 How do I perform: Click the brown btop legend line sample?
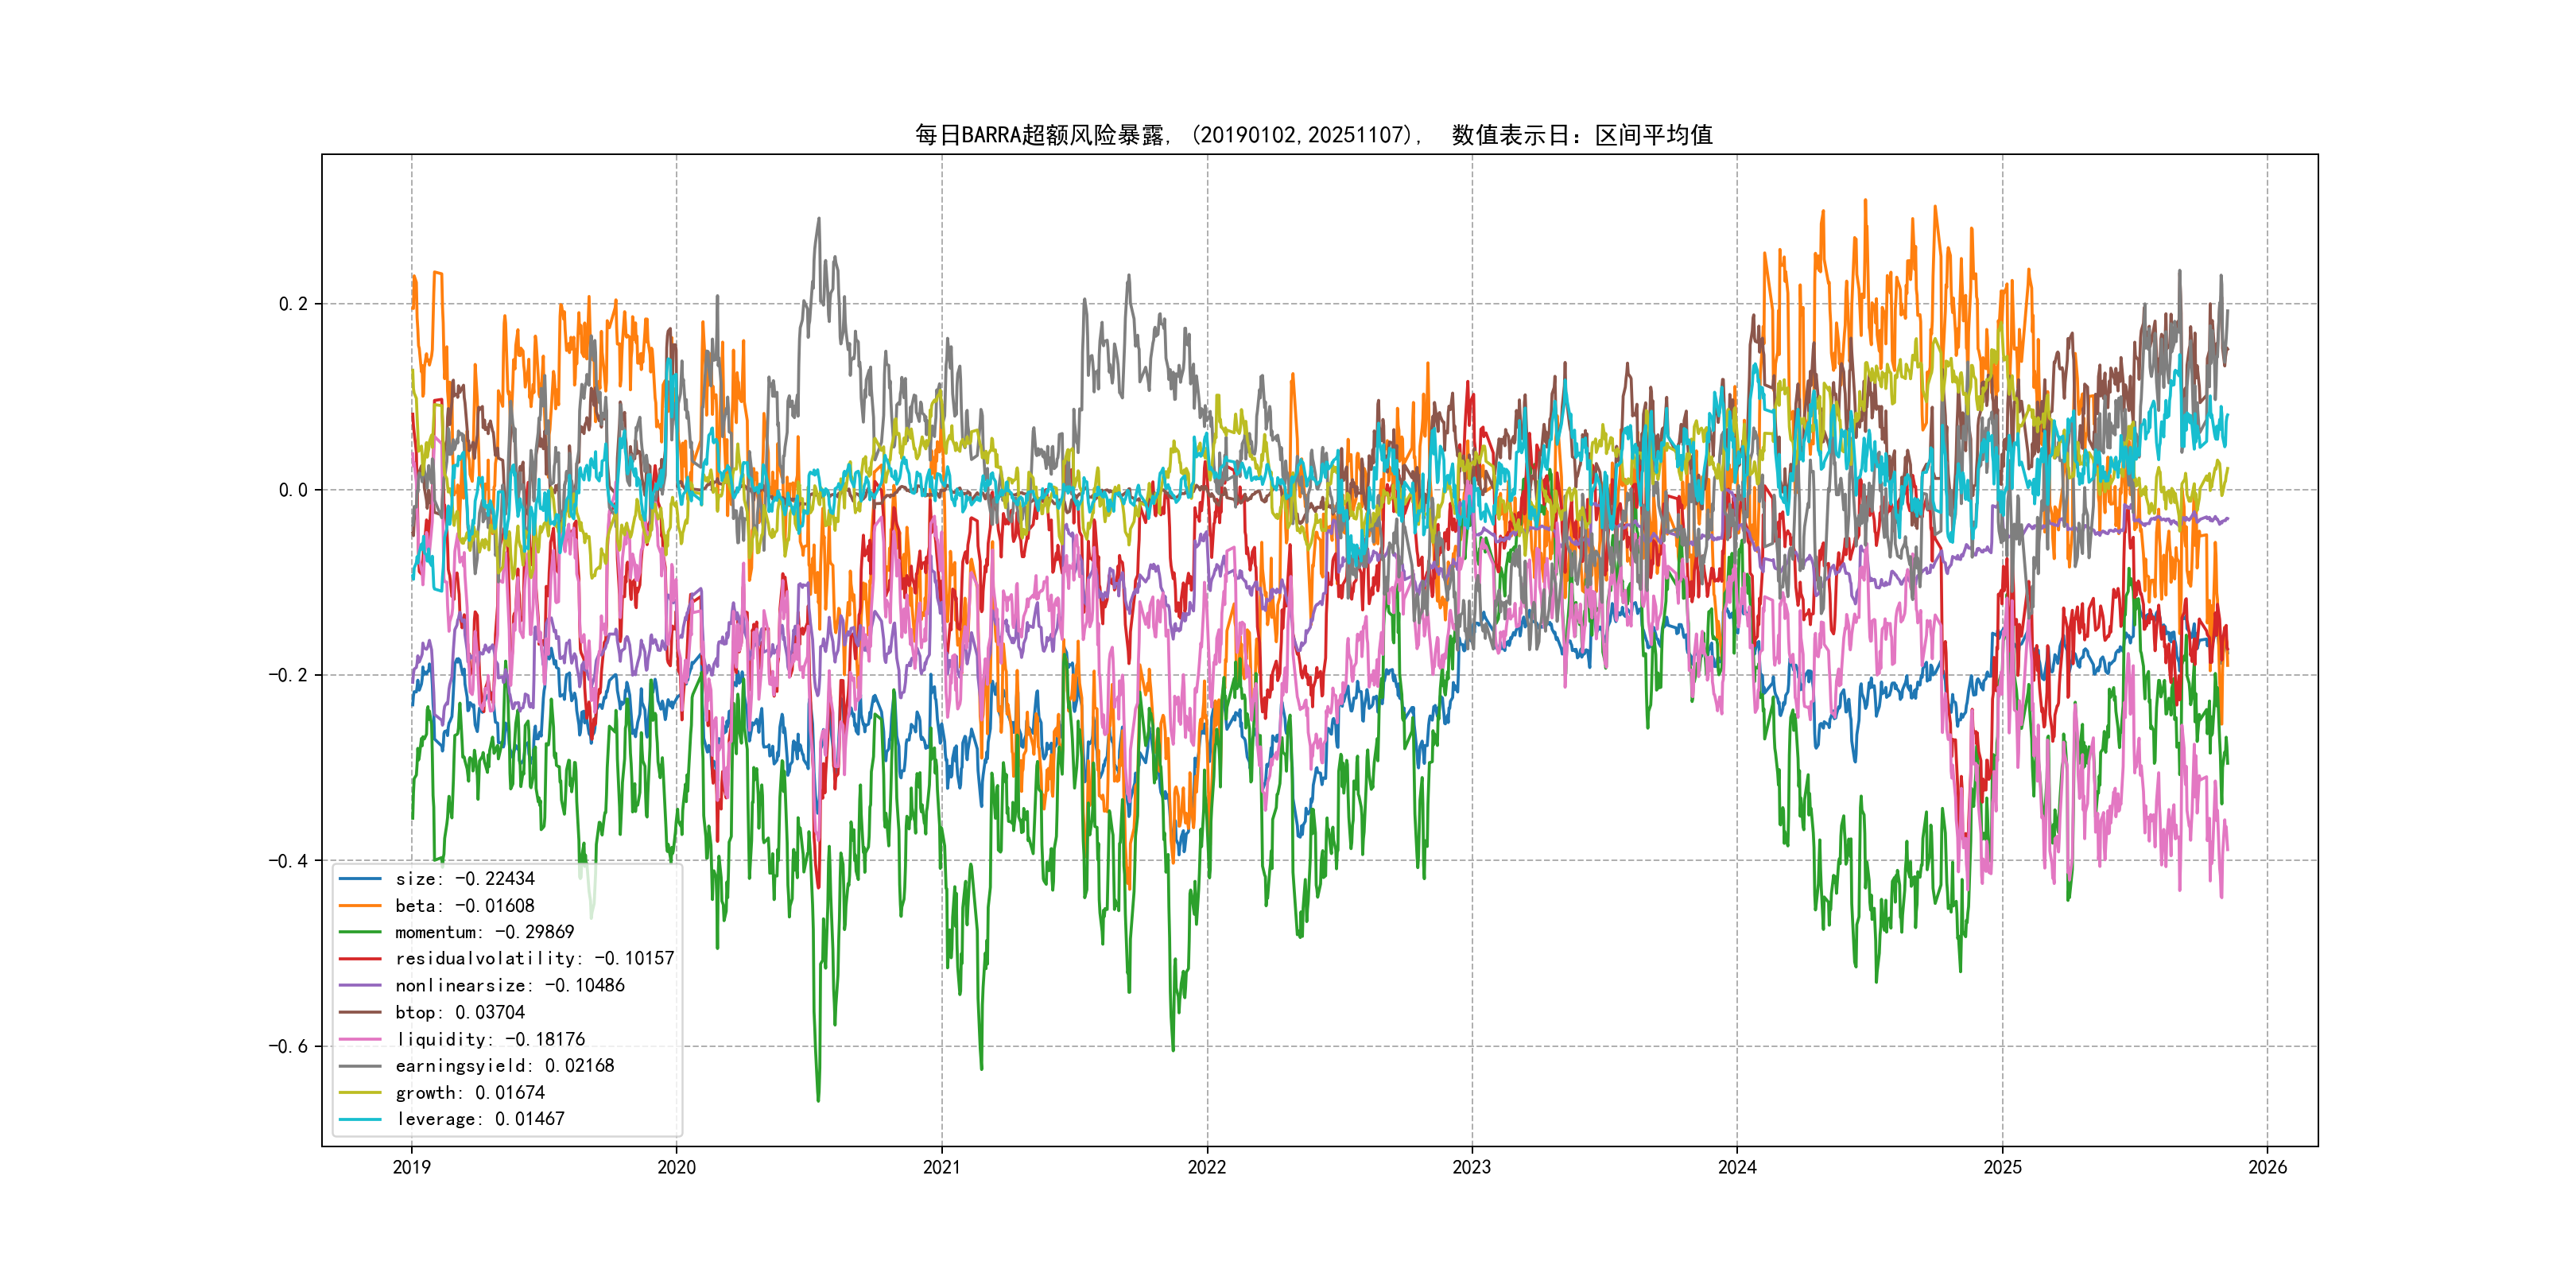360,1013
